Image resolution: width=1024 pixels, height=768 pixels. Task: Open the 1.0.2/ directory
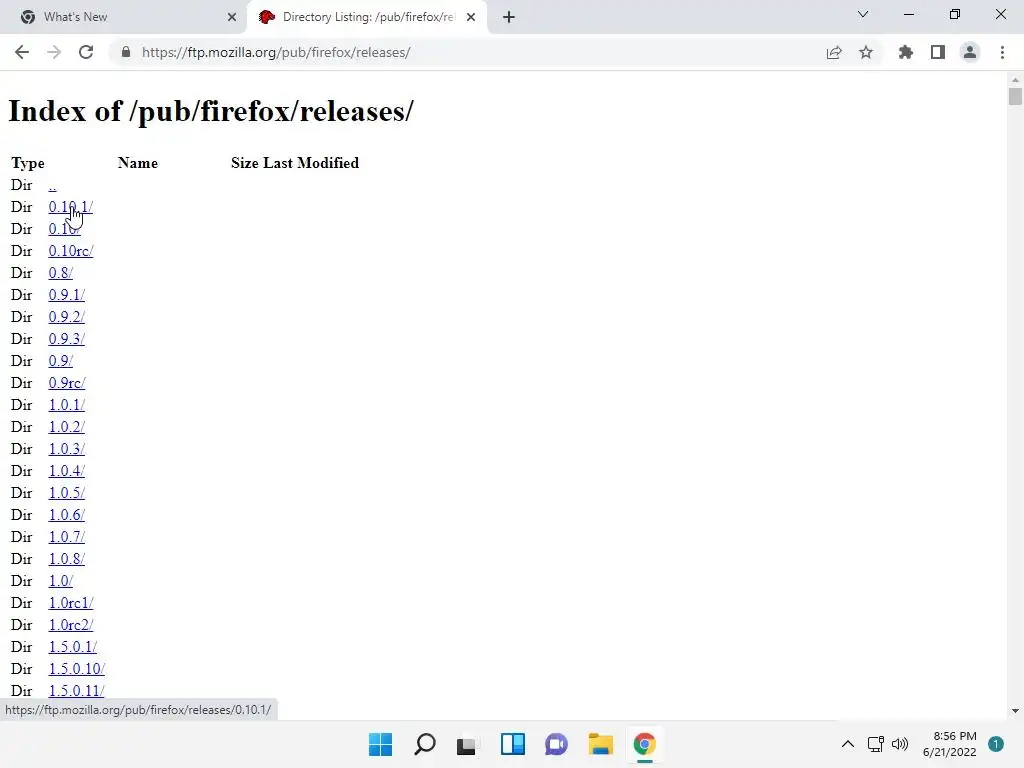tap(67, 427)
